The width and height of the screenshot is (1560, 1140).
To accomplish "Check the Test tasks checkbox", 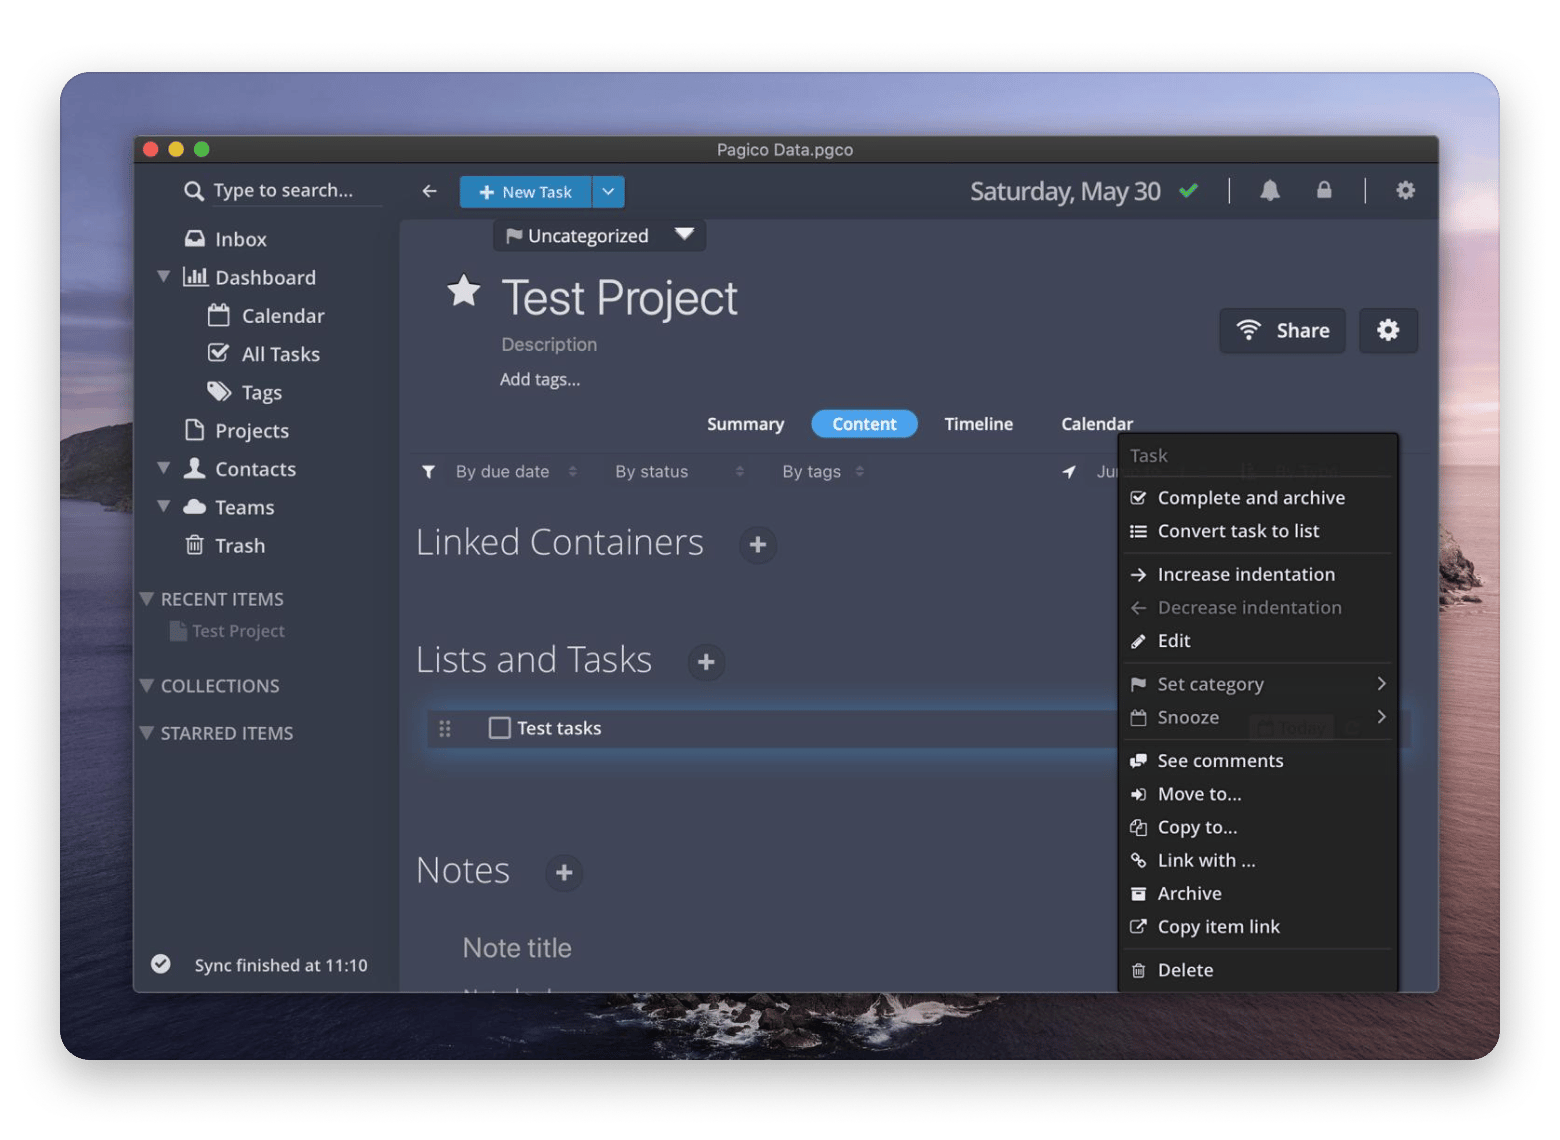I will 499,728.
